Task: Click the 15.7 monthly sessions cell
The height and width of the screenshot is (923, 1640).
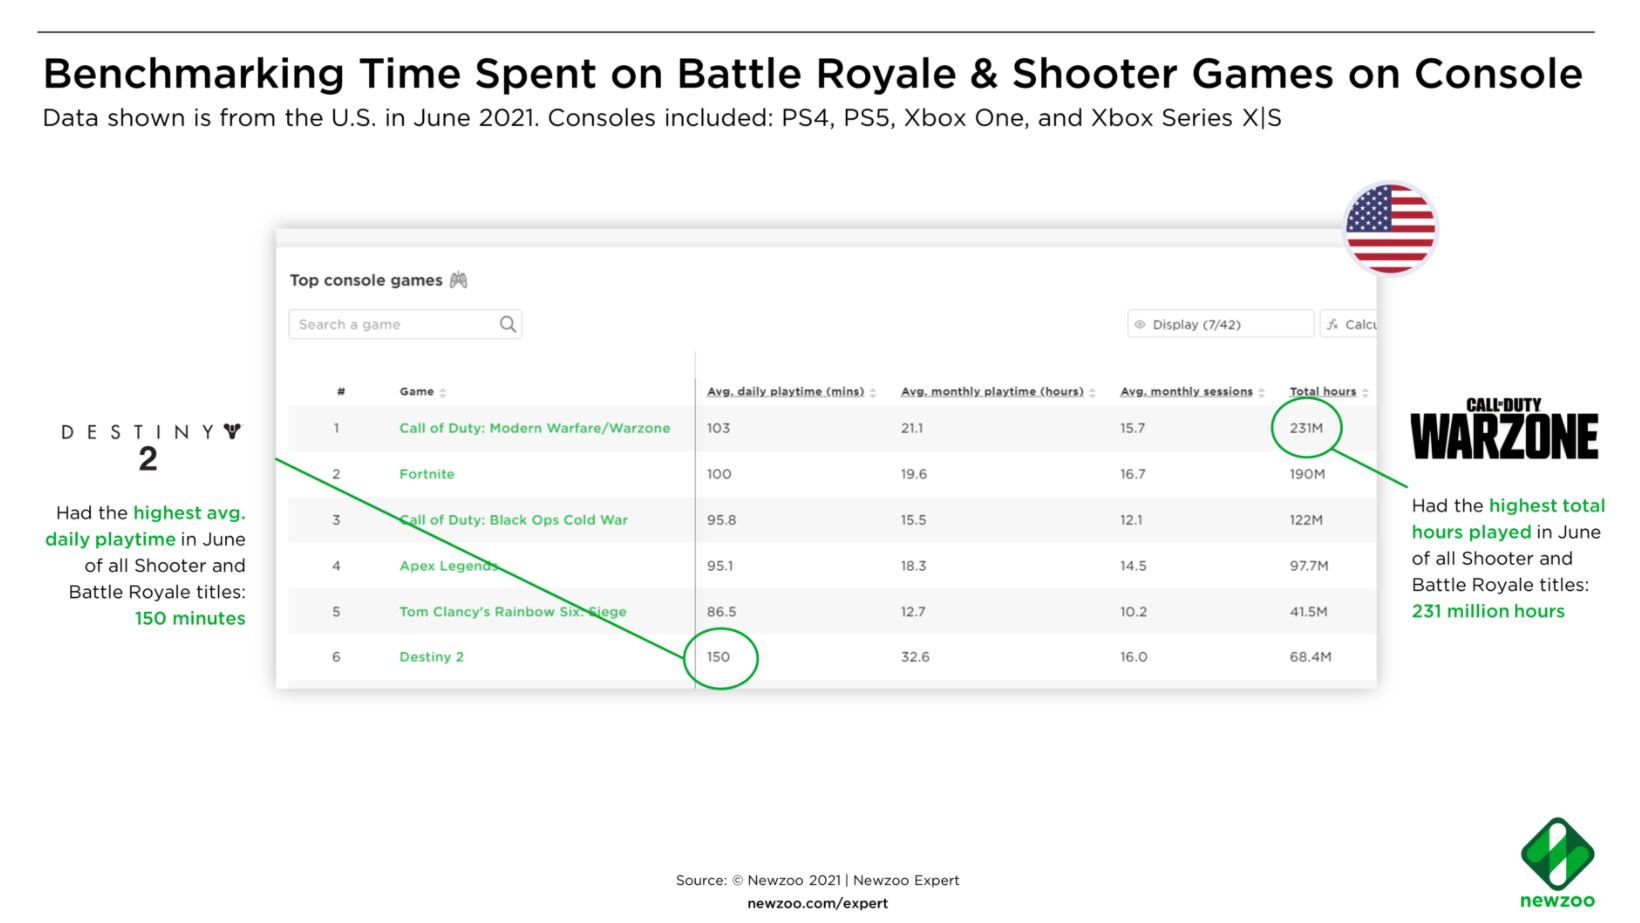Action: pyautogui.click(x=1133, y=428)
